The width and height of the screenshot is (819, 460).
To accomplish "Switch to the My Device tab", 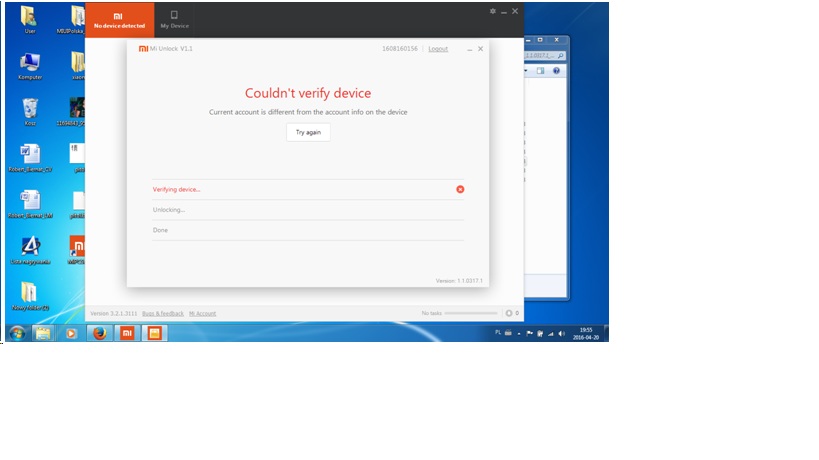I will coord(174,19).
